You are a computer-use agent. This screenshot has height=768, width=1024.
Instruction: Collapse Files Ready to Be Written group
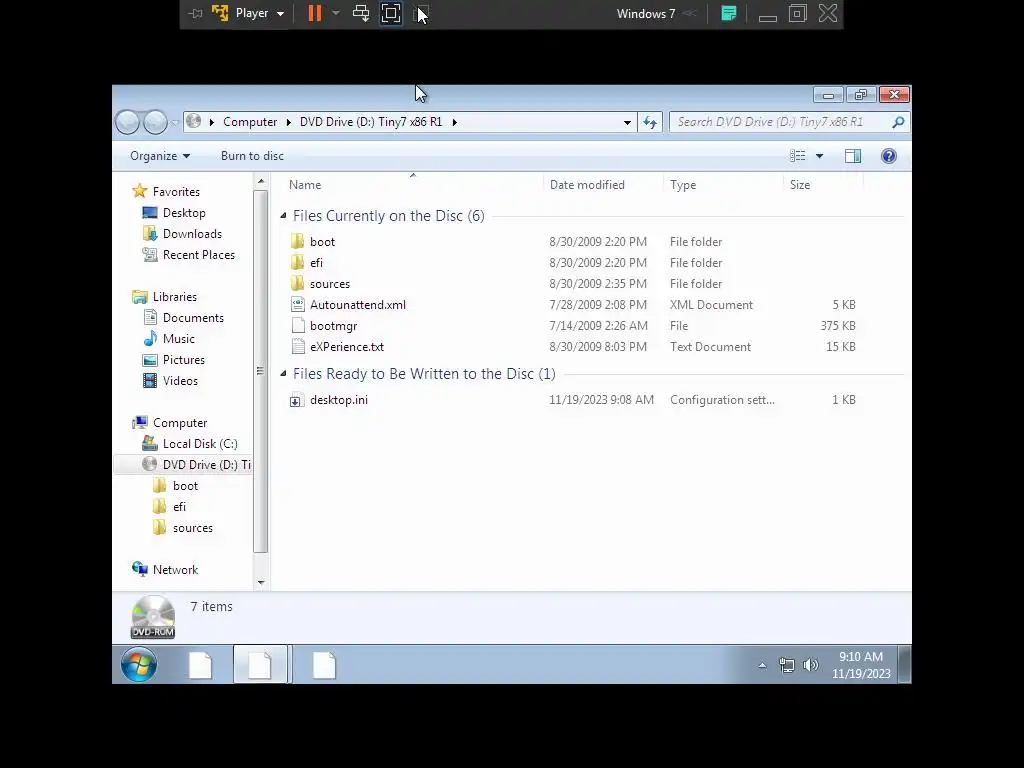283,374
